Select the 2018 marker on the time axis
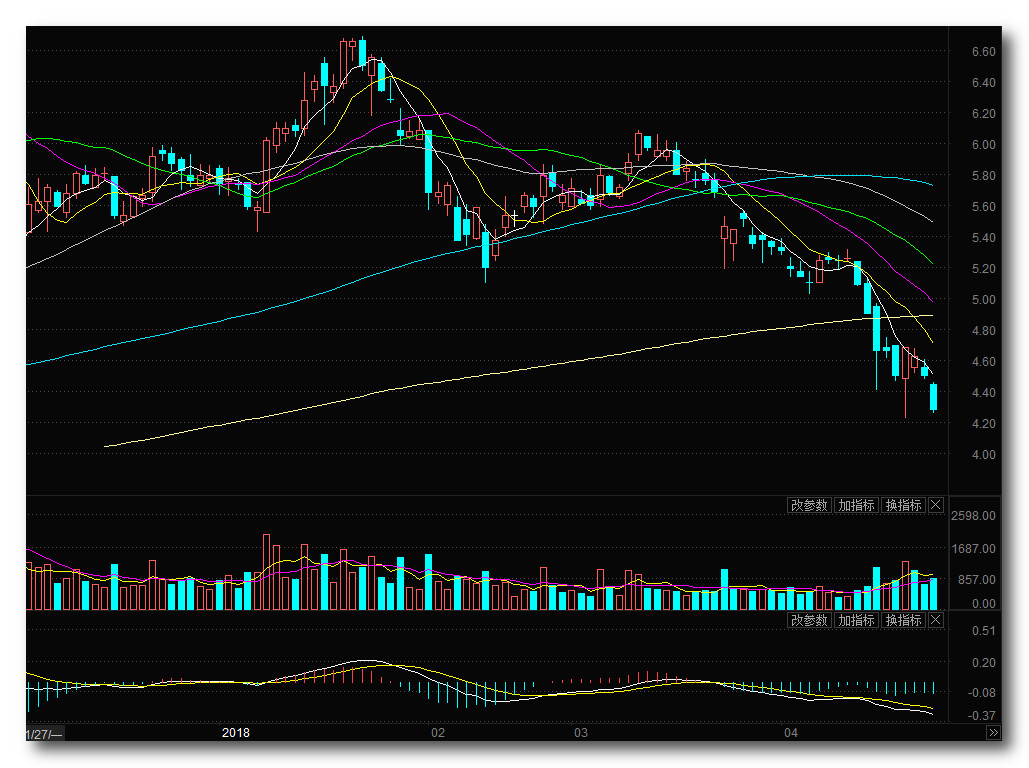This screenshot has width=1029, height=768. tap(235, 733)
